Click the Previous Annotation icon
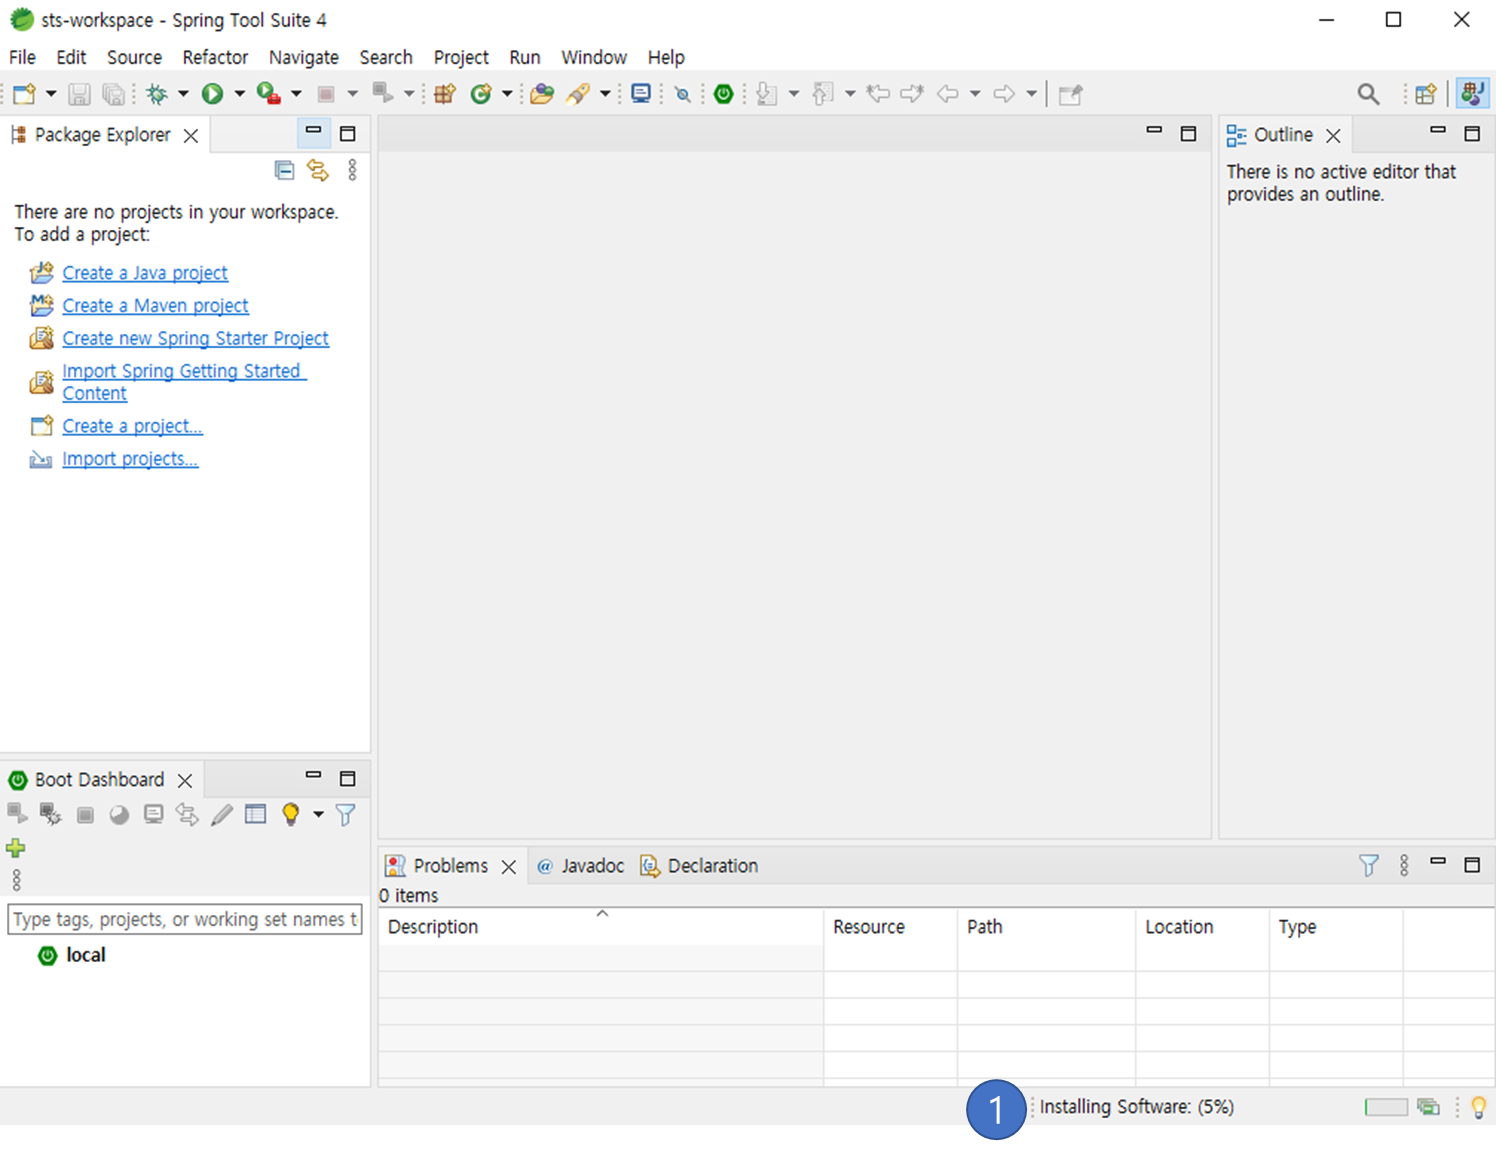This screenshot has height=1155, width=1496. point(823,94)
